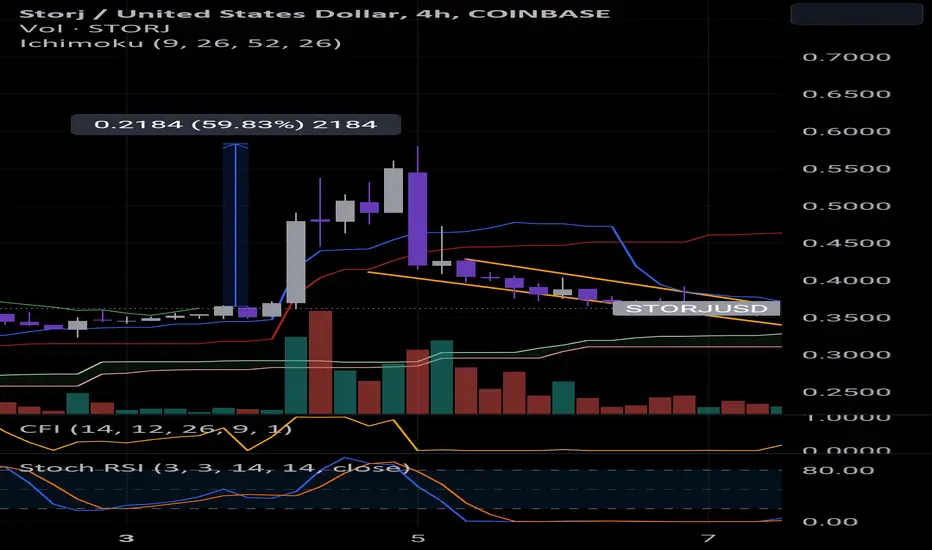Click the 0.5000 price axis label
932x550 pixels.
(846, 206)
